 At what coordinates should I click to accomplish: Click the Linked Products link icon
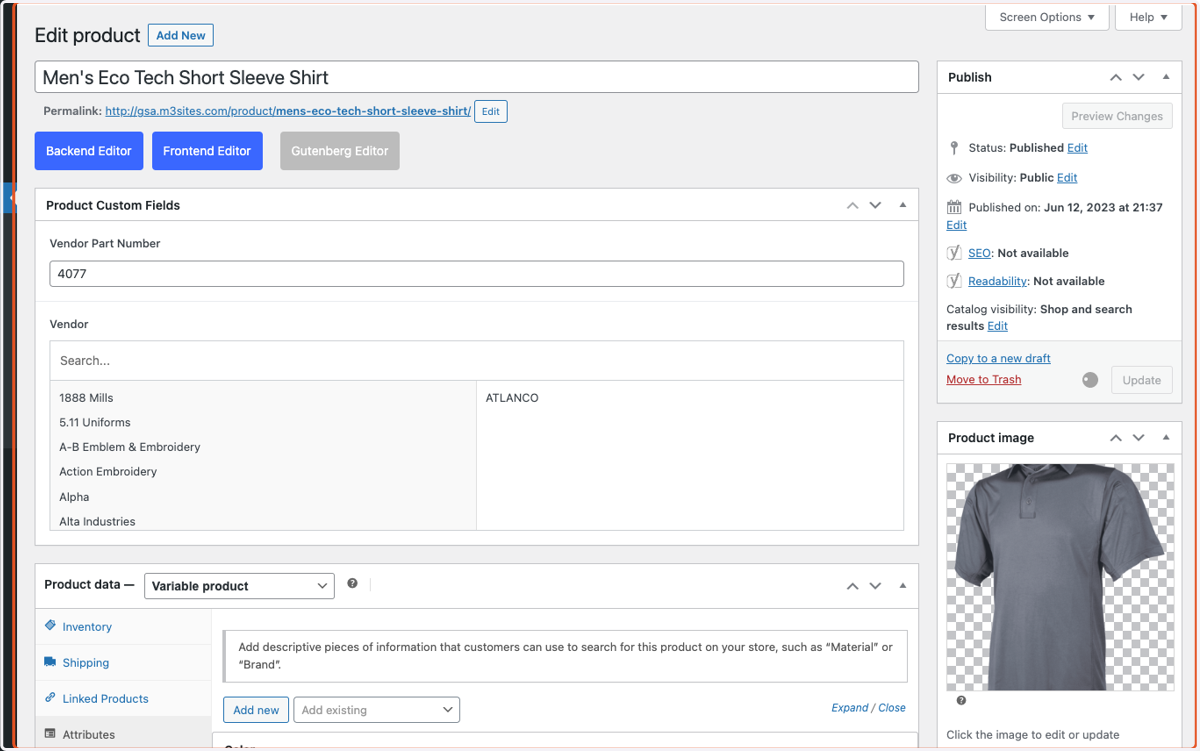(50, 698)
